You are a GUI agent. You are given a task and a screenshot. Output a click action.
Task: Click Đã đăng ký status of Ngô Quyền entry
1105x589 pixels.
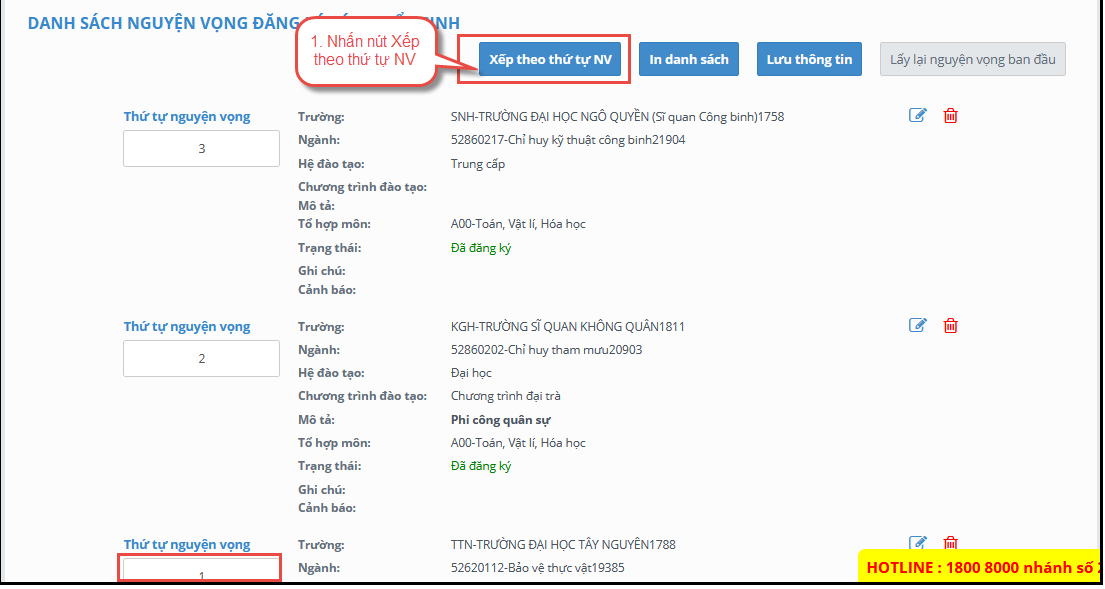481,248
